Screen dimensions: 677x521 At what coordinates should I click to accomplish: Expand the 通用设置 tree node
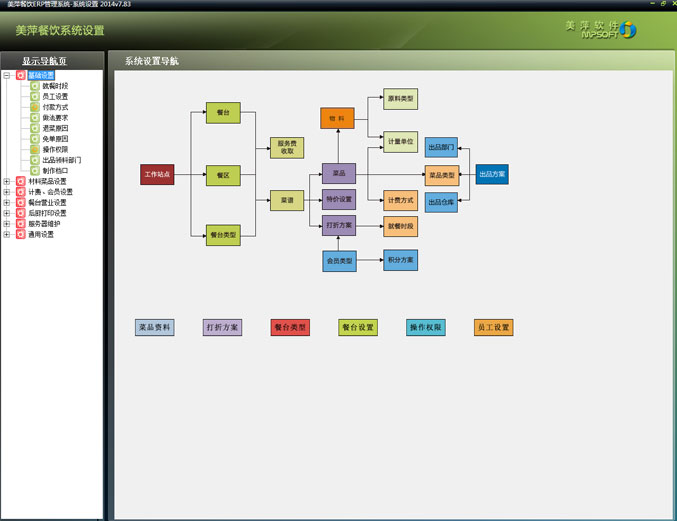click(x=7, y=234)
